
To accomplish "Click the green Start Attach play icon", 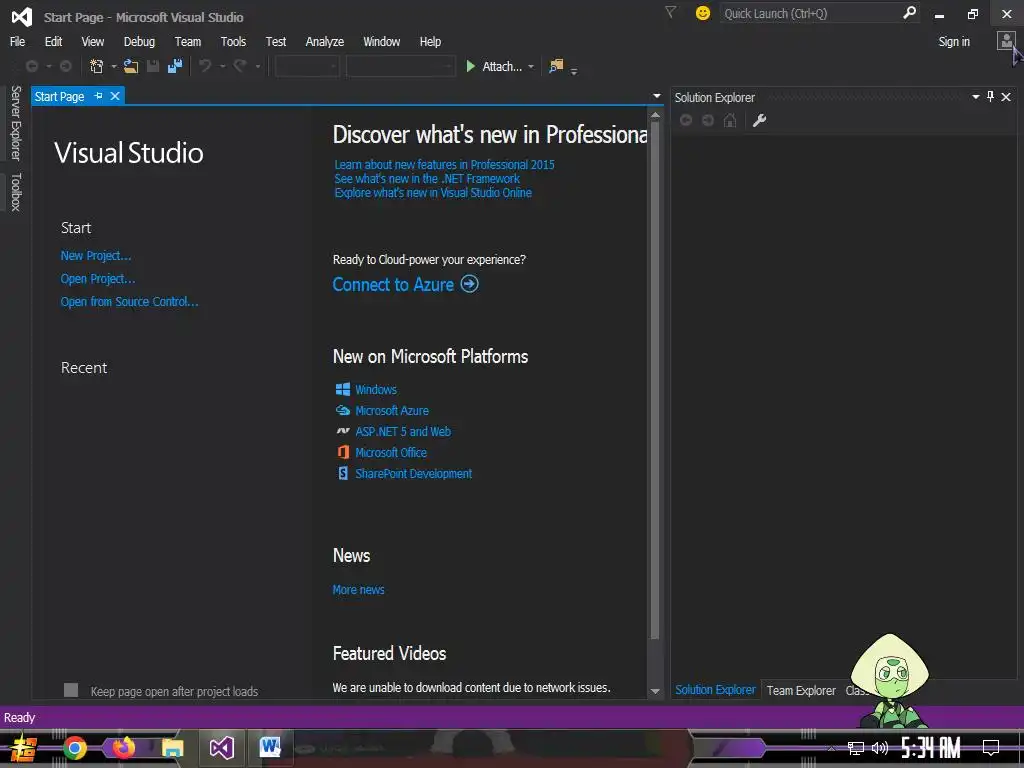I will click(x=470, y=66).
